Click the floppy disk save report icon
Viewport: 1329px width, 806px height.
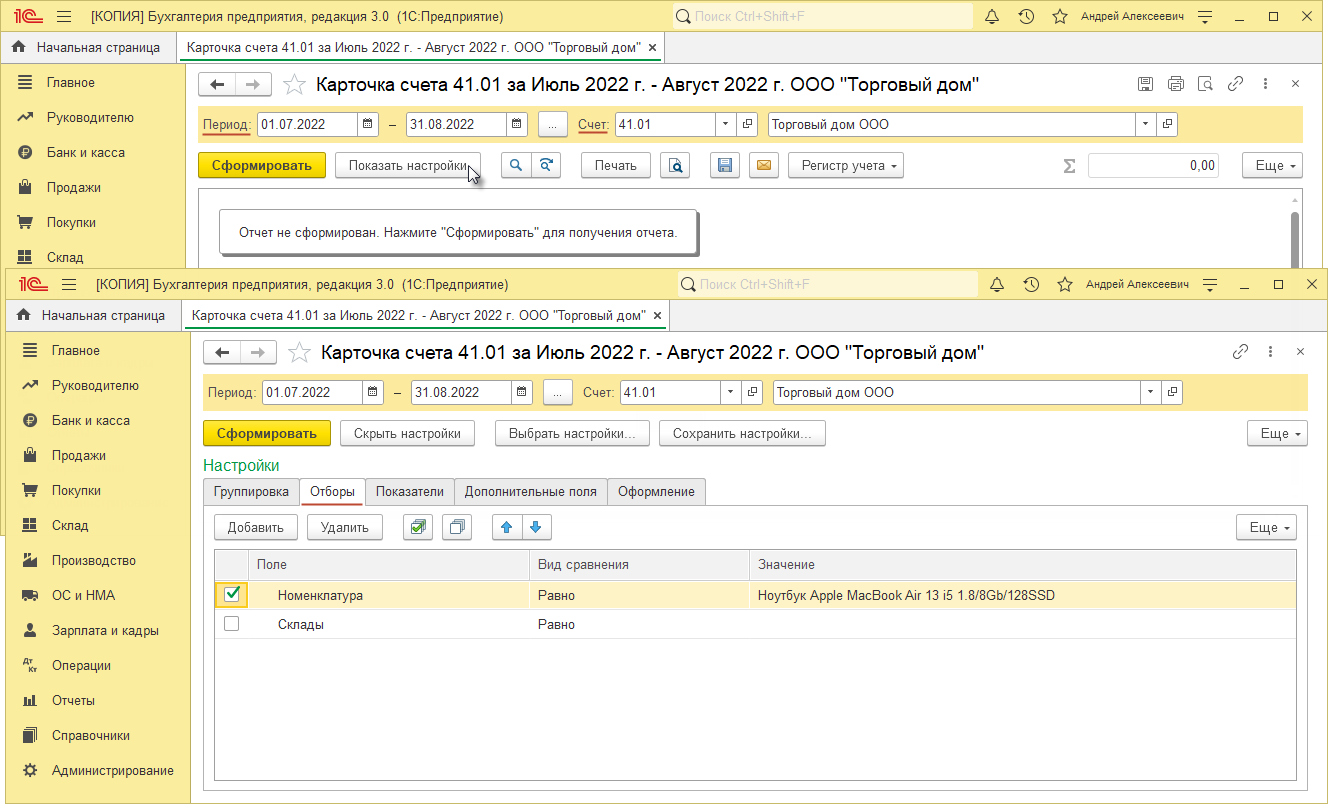(x=725, y=166)
